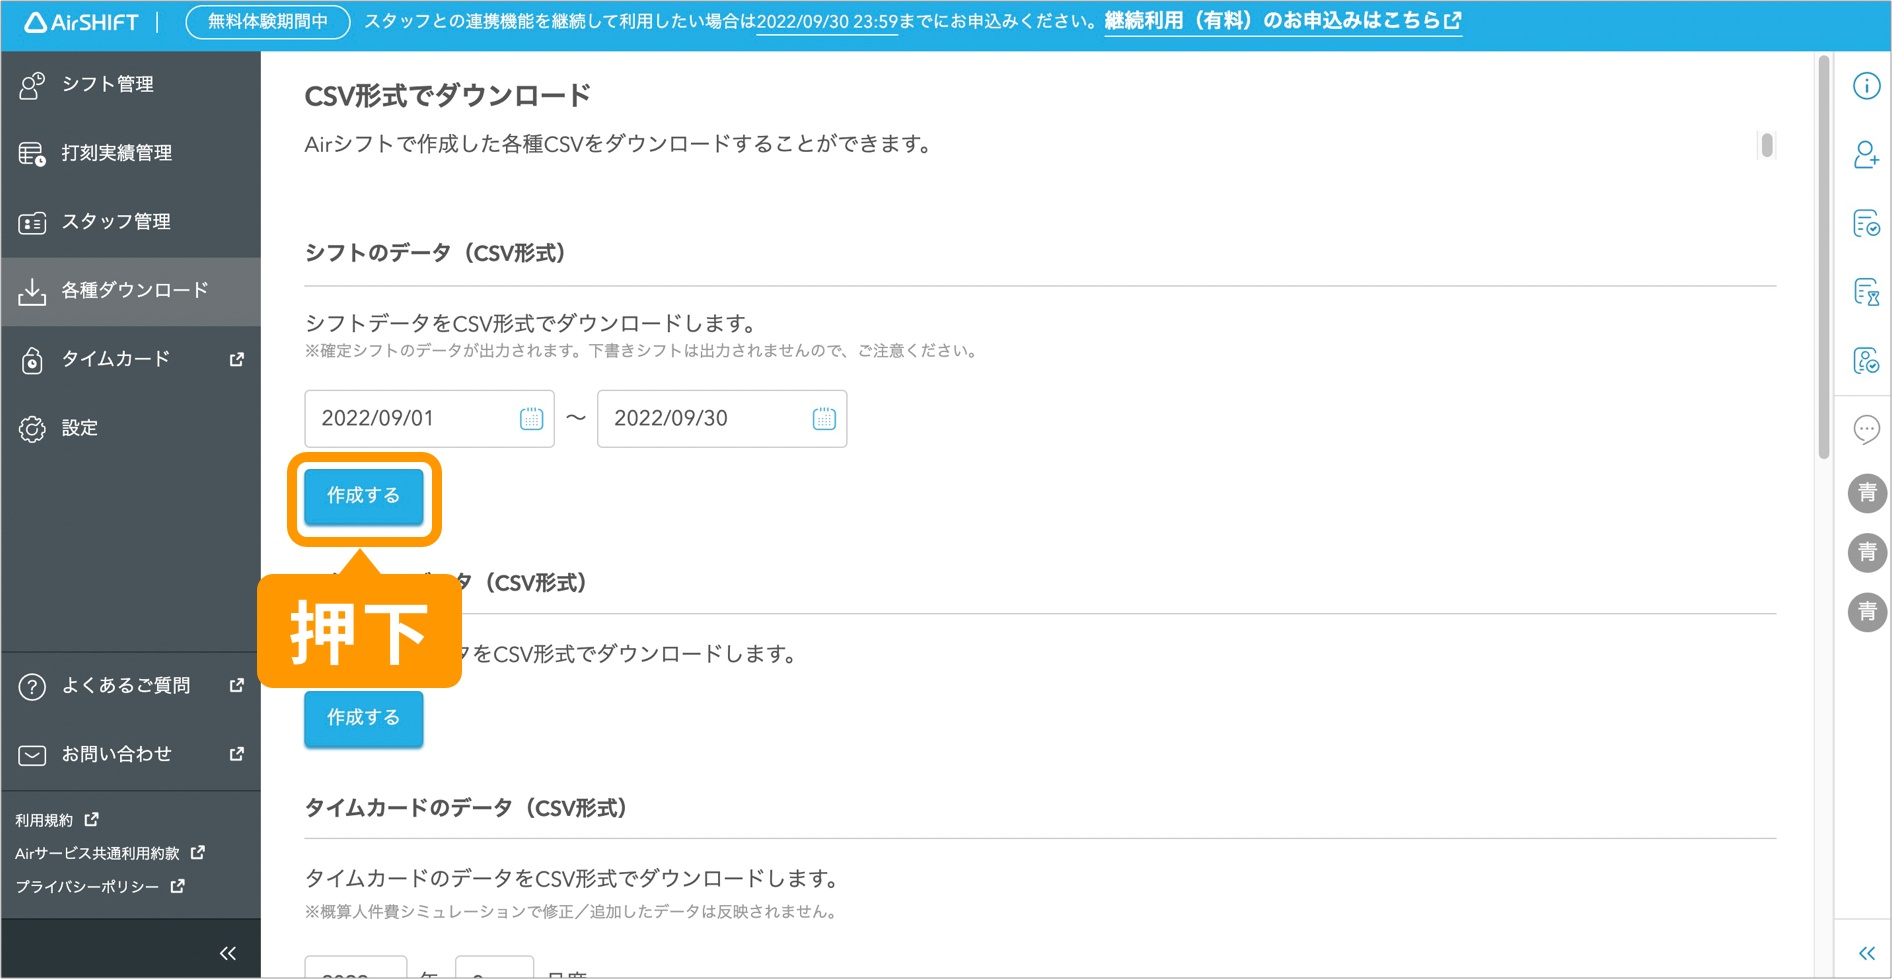The image size is (1892, 979).
Task: Click the topmost 青 avatar circle
Action: point(1866,493)
